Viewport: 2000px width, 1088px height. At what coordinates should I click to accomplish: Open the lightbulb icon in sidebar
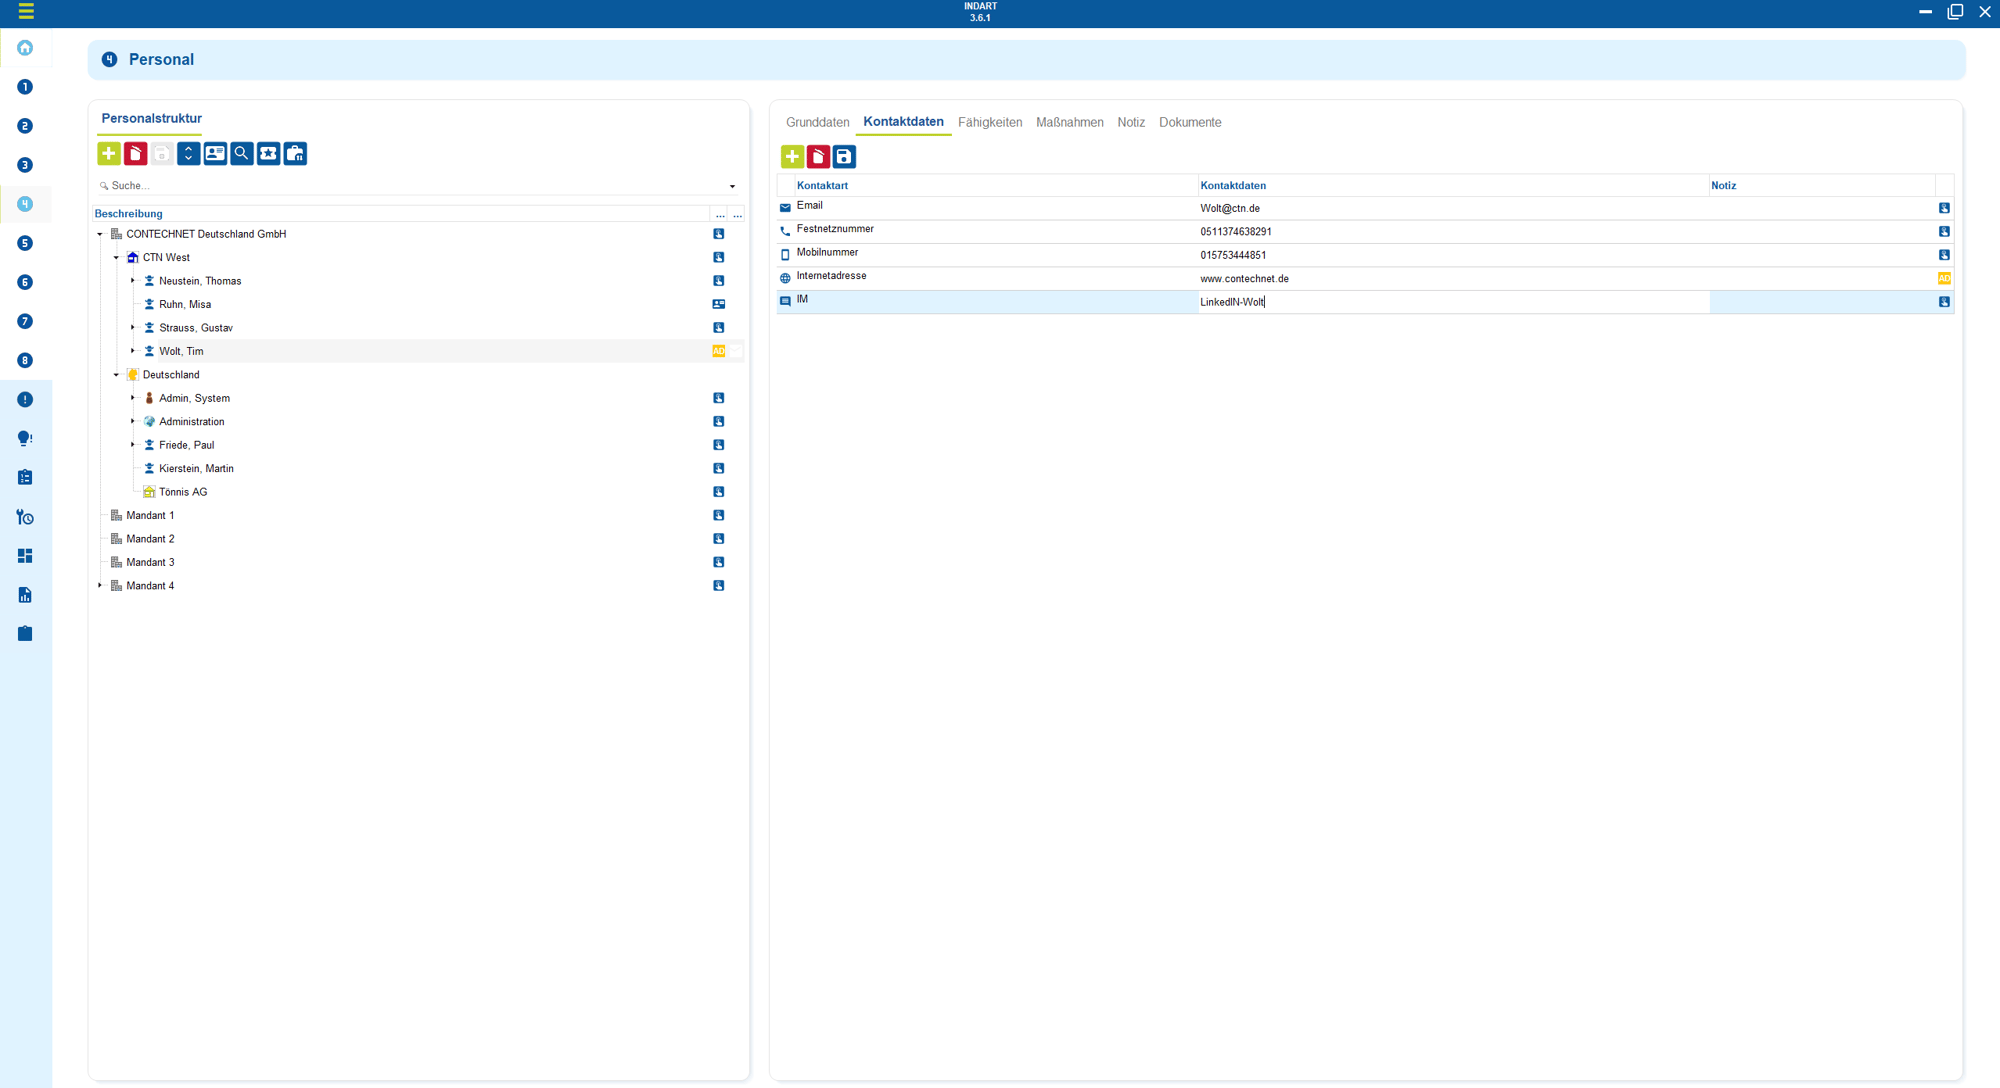pos(25,438)
